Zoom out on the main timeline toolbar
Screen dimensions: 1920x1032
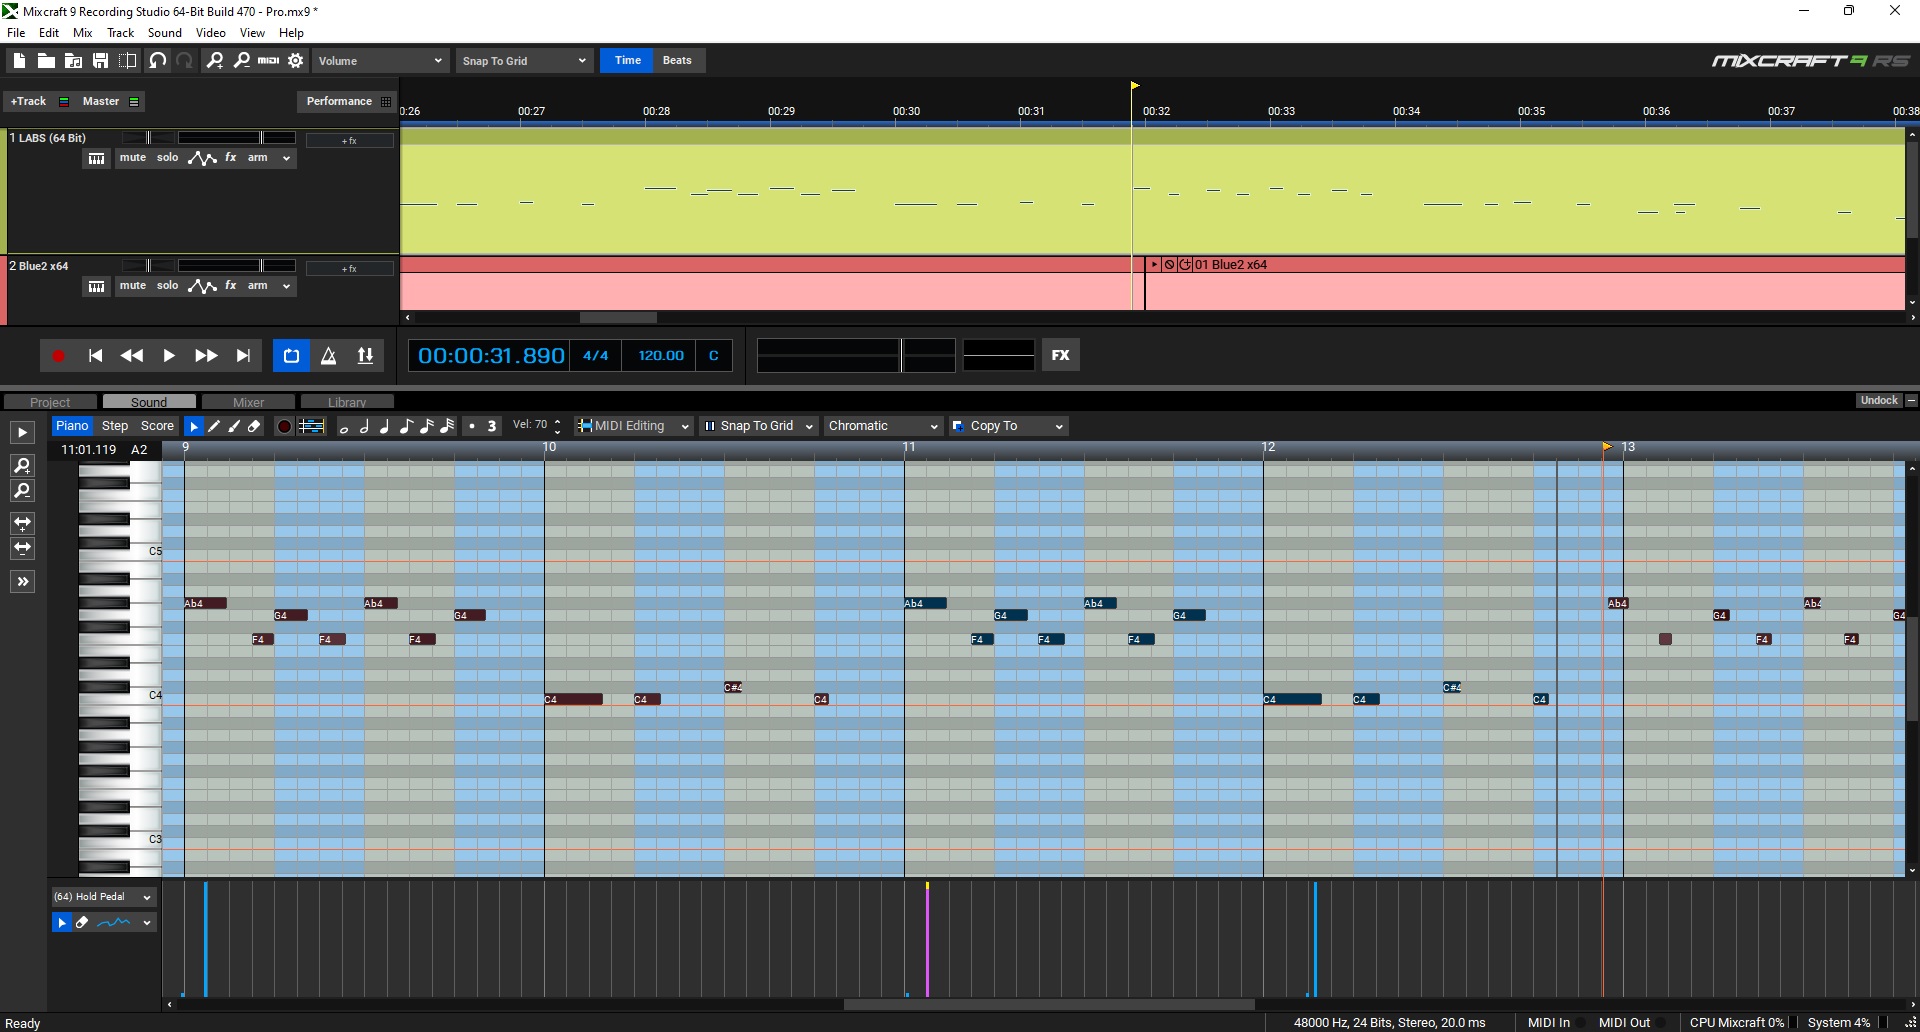(242, 61)
